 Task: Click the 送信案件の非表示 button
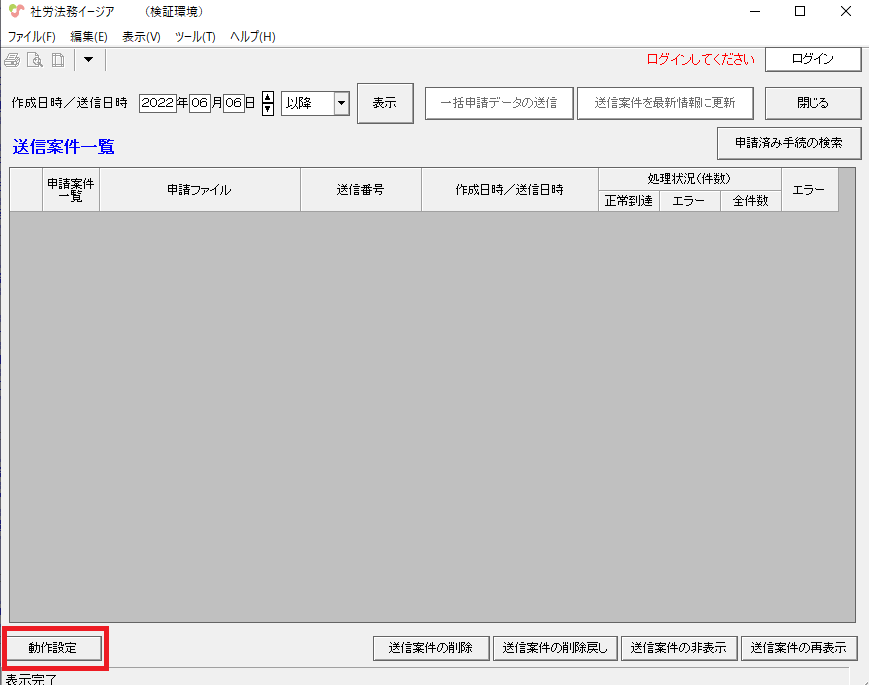tap(678, 648)
